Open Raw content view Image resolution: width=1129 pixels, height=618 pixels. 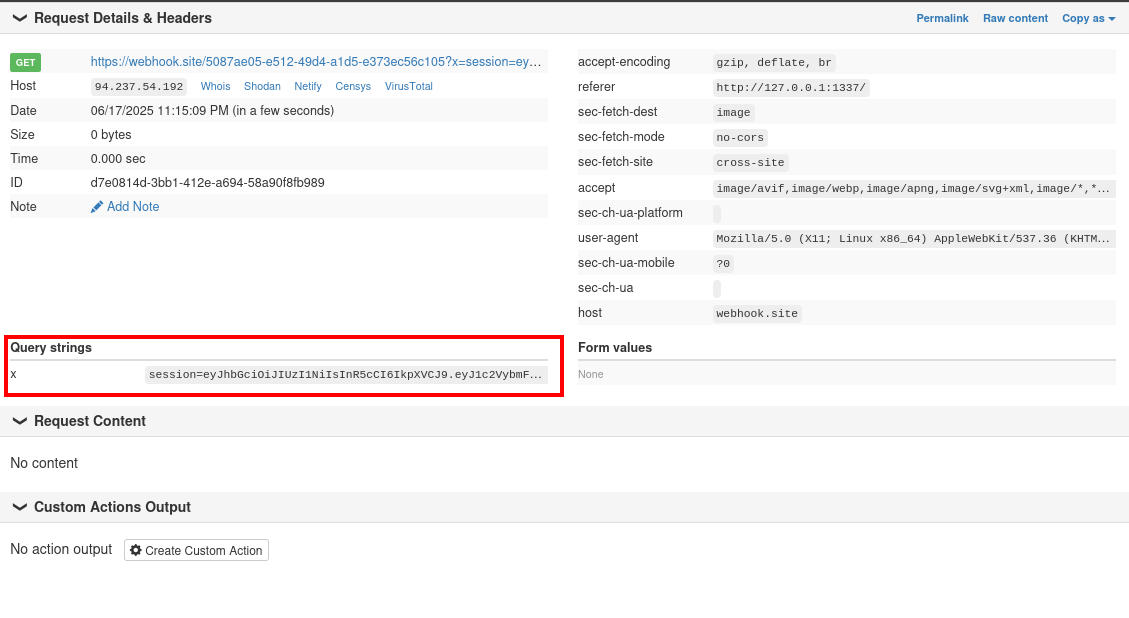pyautogui.click(x=1015, y=18)
